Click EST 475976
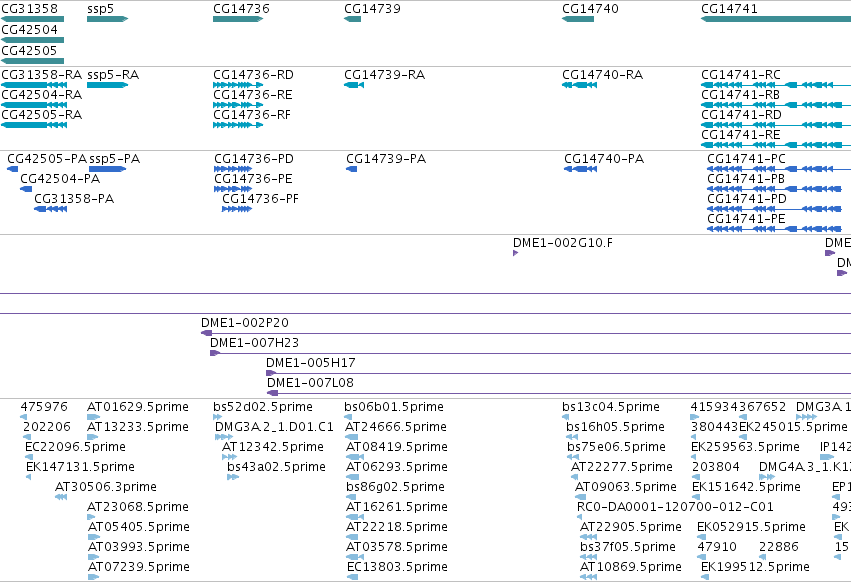 coord(23,417)
